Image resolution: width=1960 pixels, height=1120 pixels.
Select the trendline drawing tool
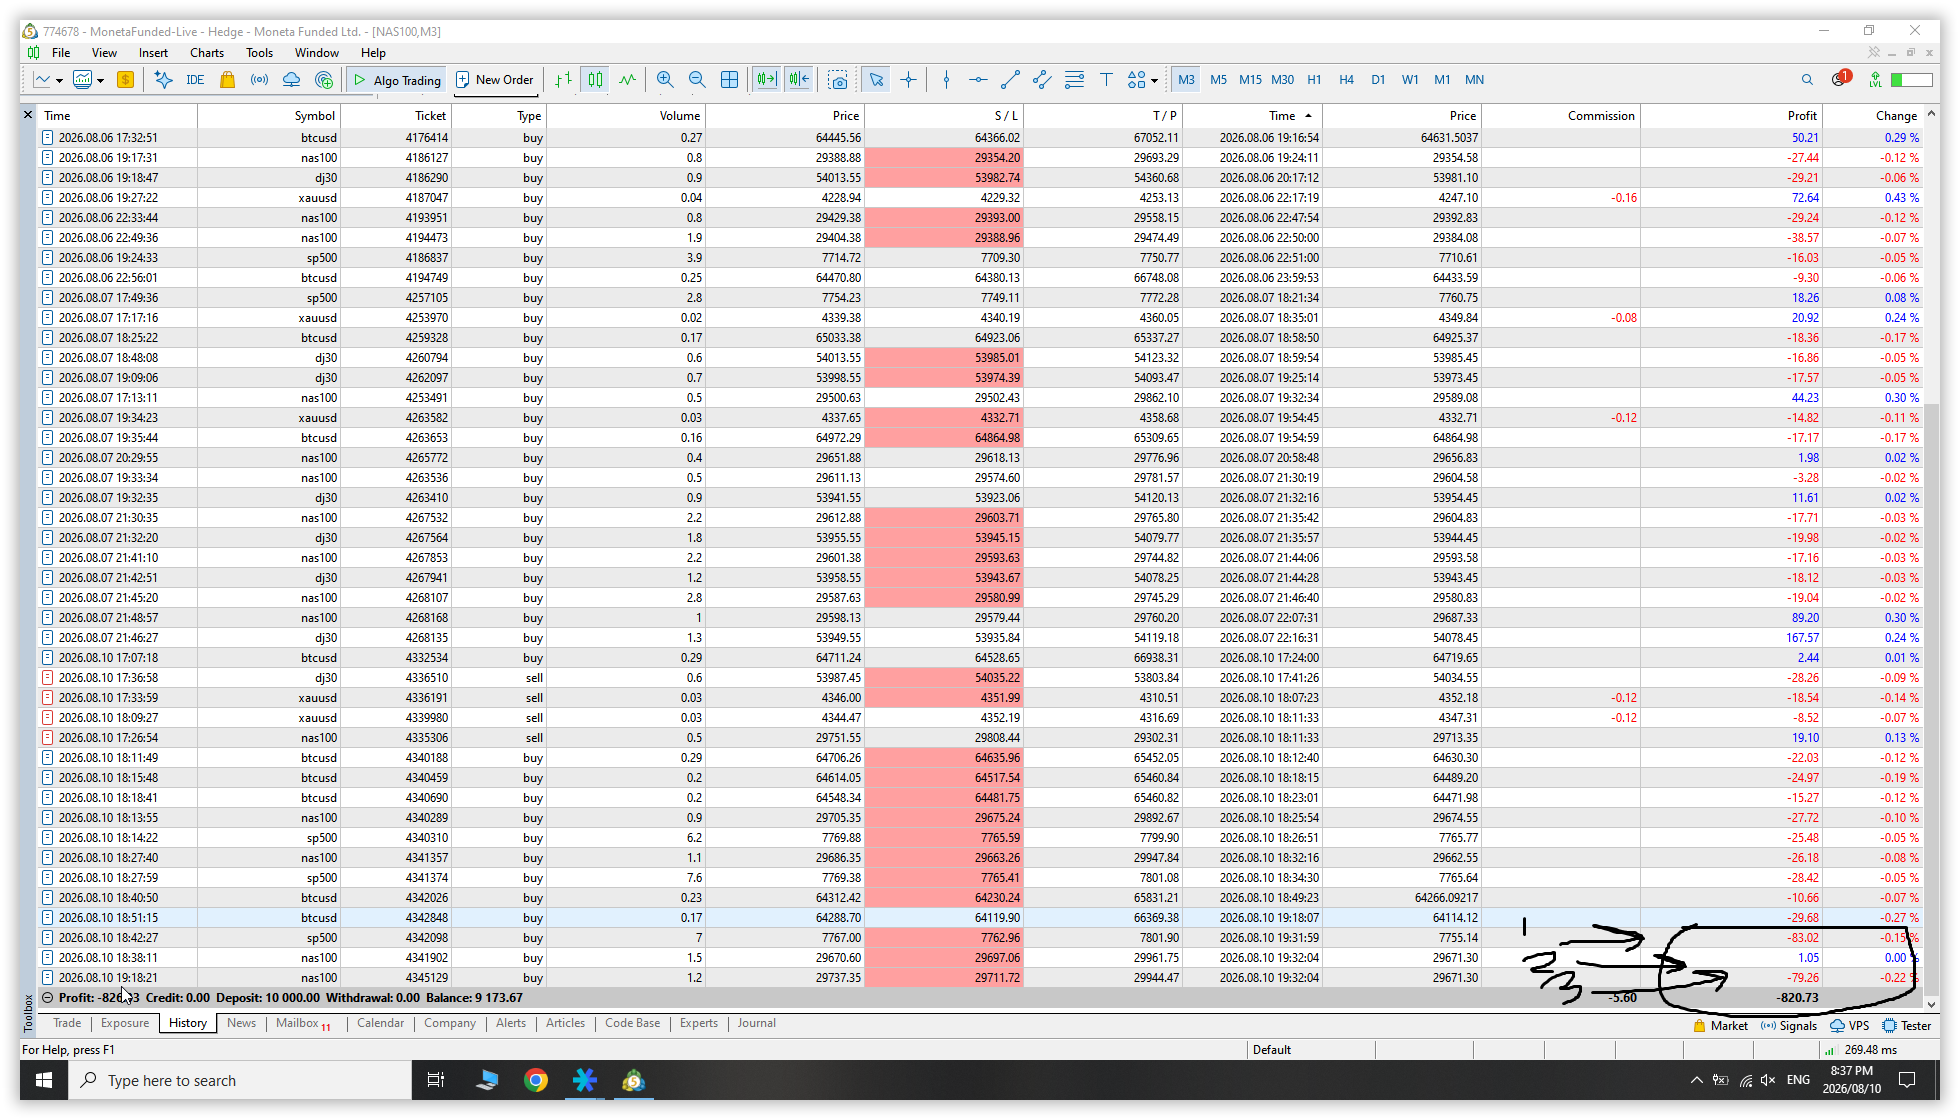point(1010,80)
